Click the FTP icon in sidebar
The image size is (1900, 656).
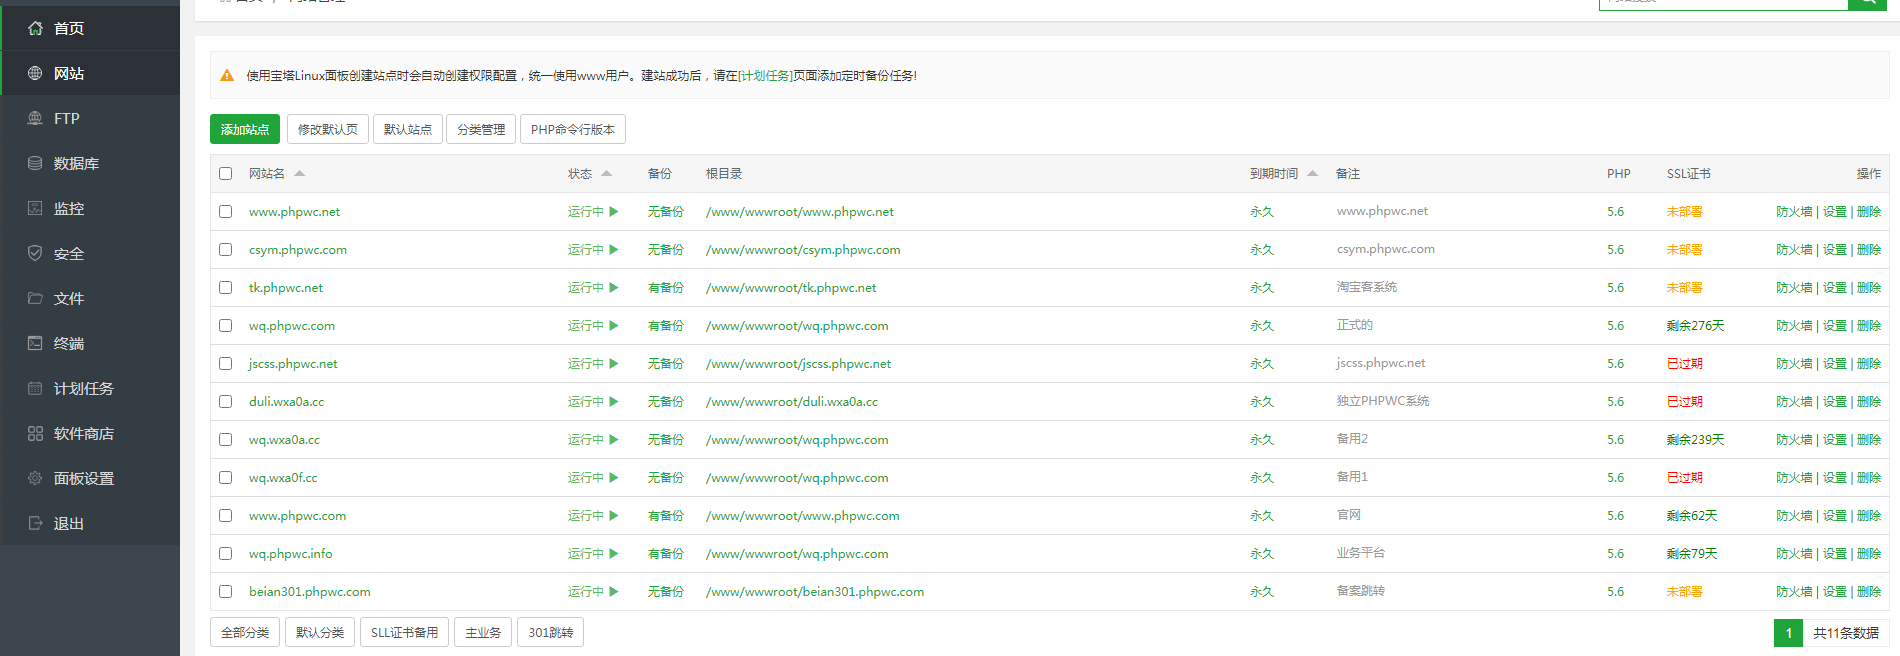35,118
